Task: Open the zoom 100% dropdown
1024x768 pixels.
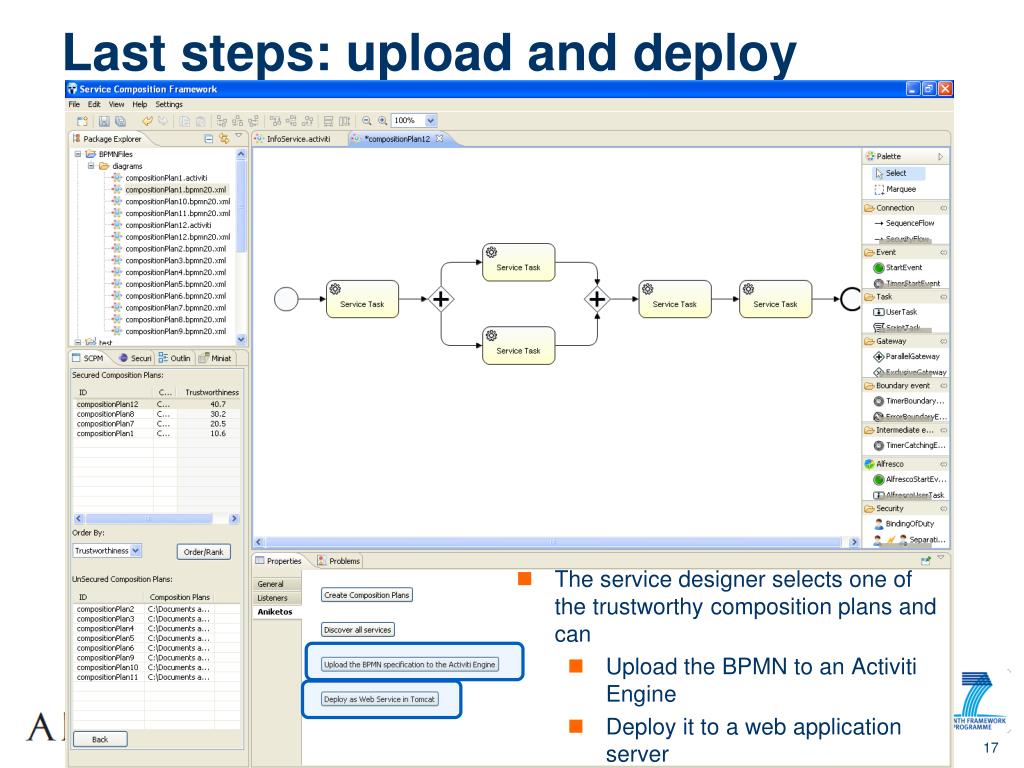Action: point(430,120)
